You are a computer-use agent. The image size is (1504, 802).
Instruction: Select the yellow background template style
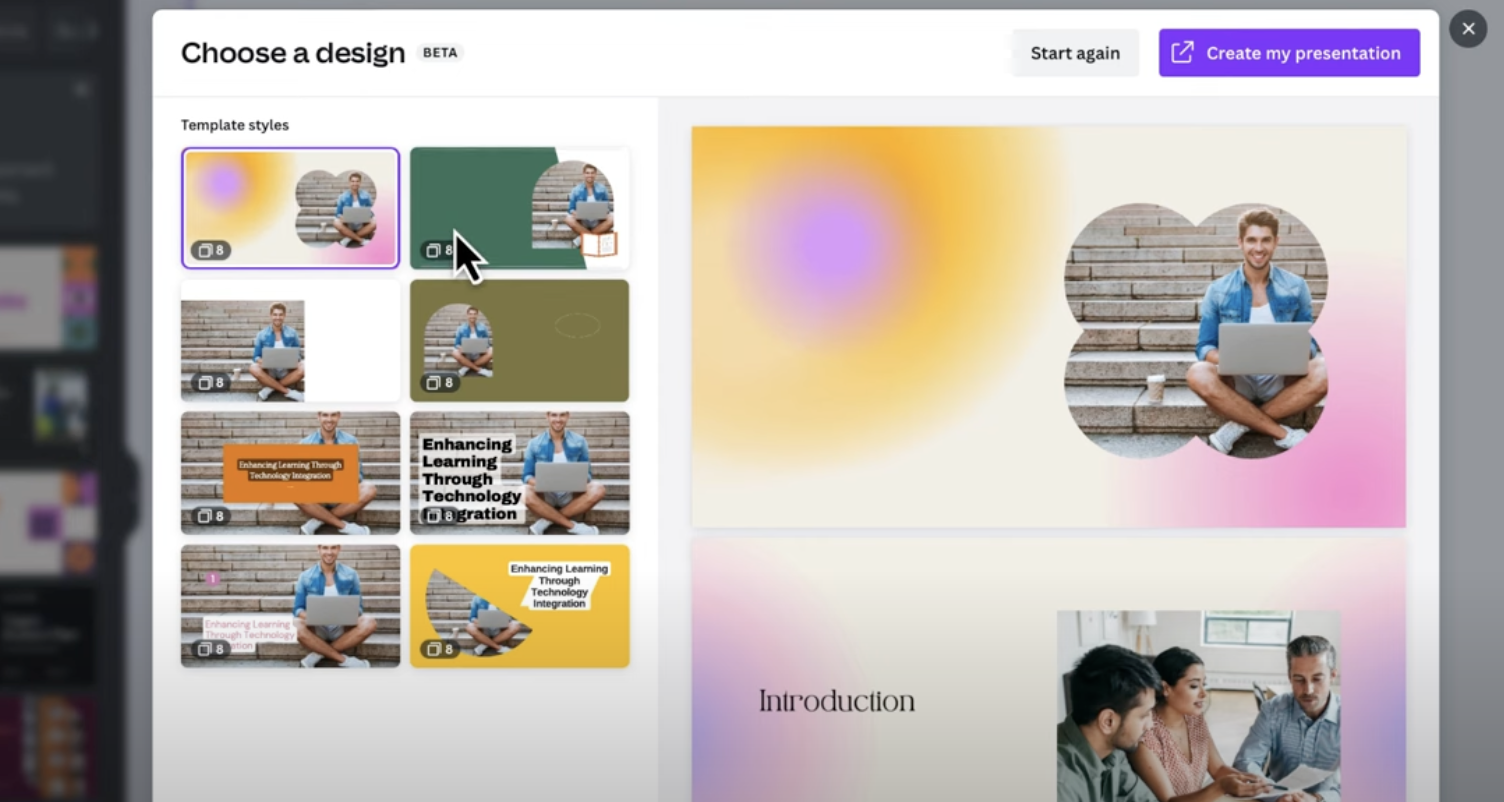click(520, 606)
